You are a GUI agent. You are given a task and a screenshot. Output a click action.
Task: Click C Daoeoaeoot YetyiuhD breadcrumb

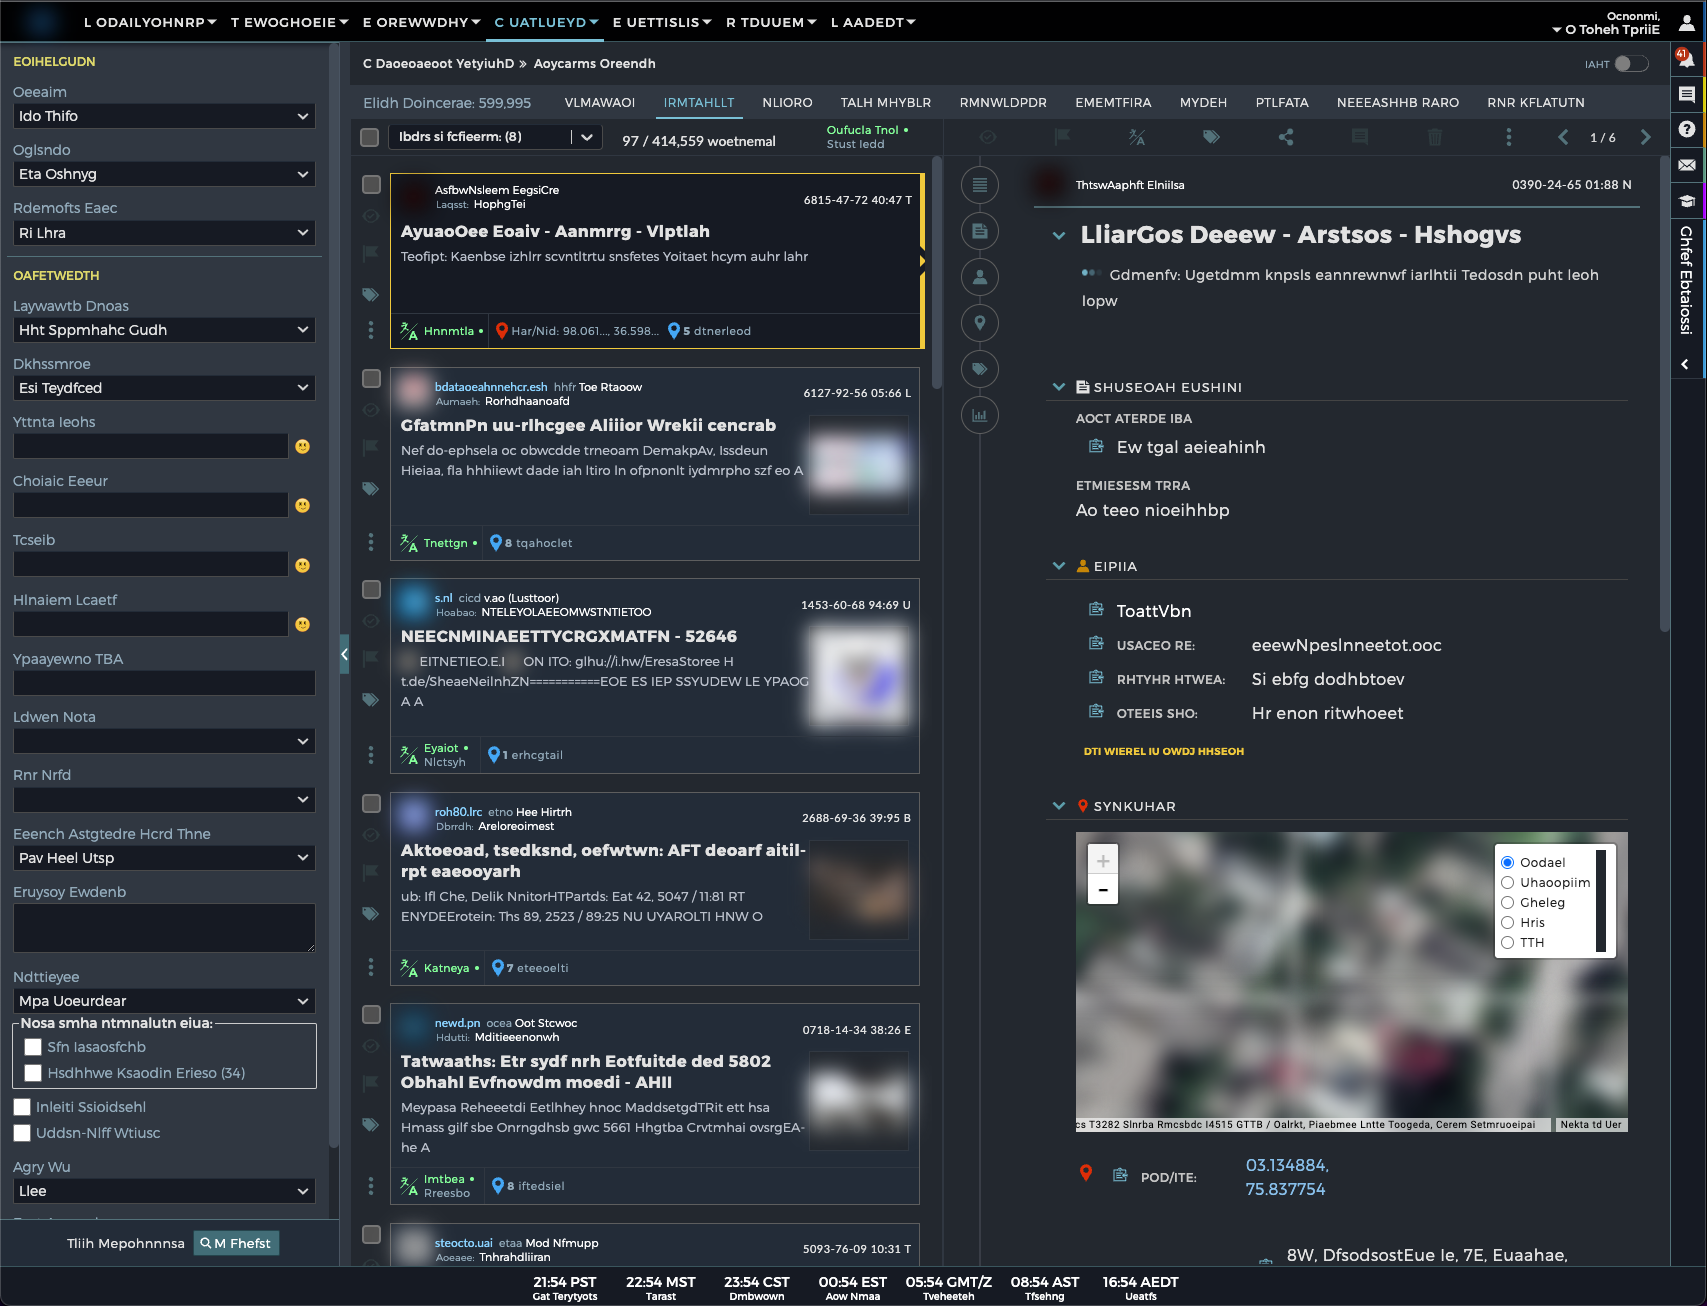pyautogui.click(x=438, y=64)
